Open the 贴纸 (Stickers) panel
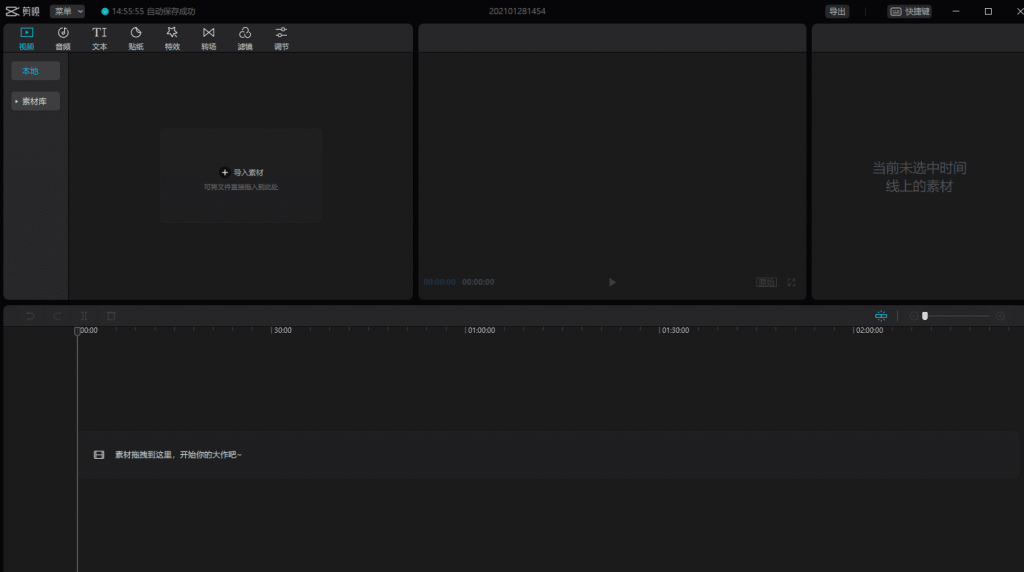The width and height of the screenshot is (1024, 572). click(136, 38)
